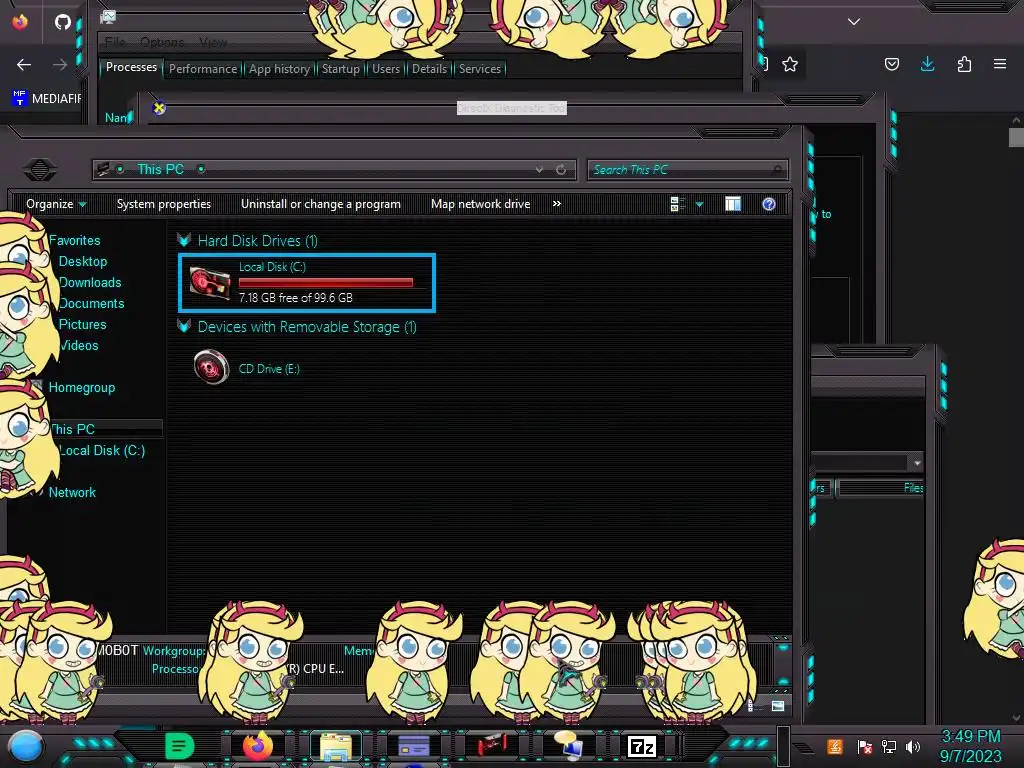This screenshot has width=1024, height=768.
Task: Open Organize dropdown menu
Action: [x=56, y=204]
